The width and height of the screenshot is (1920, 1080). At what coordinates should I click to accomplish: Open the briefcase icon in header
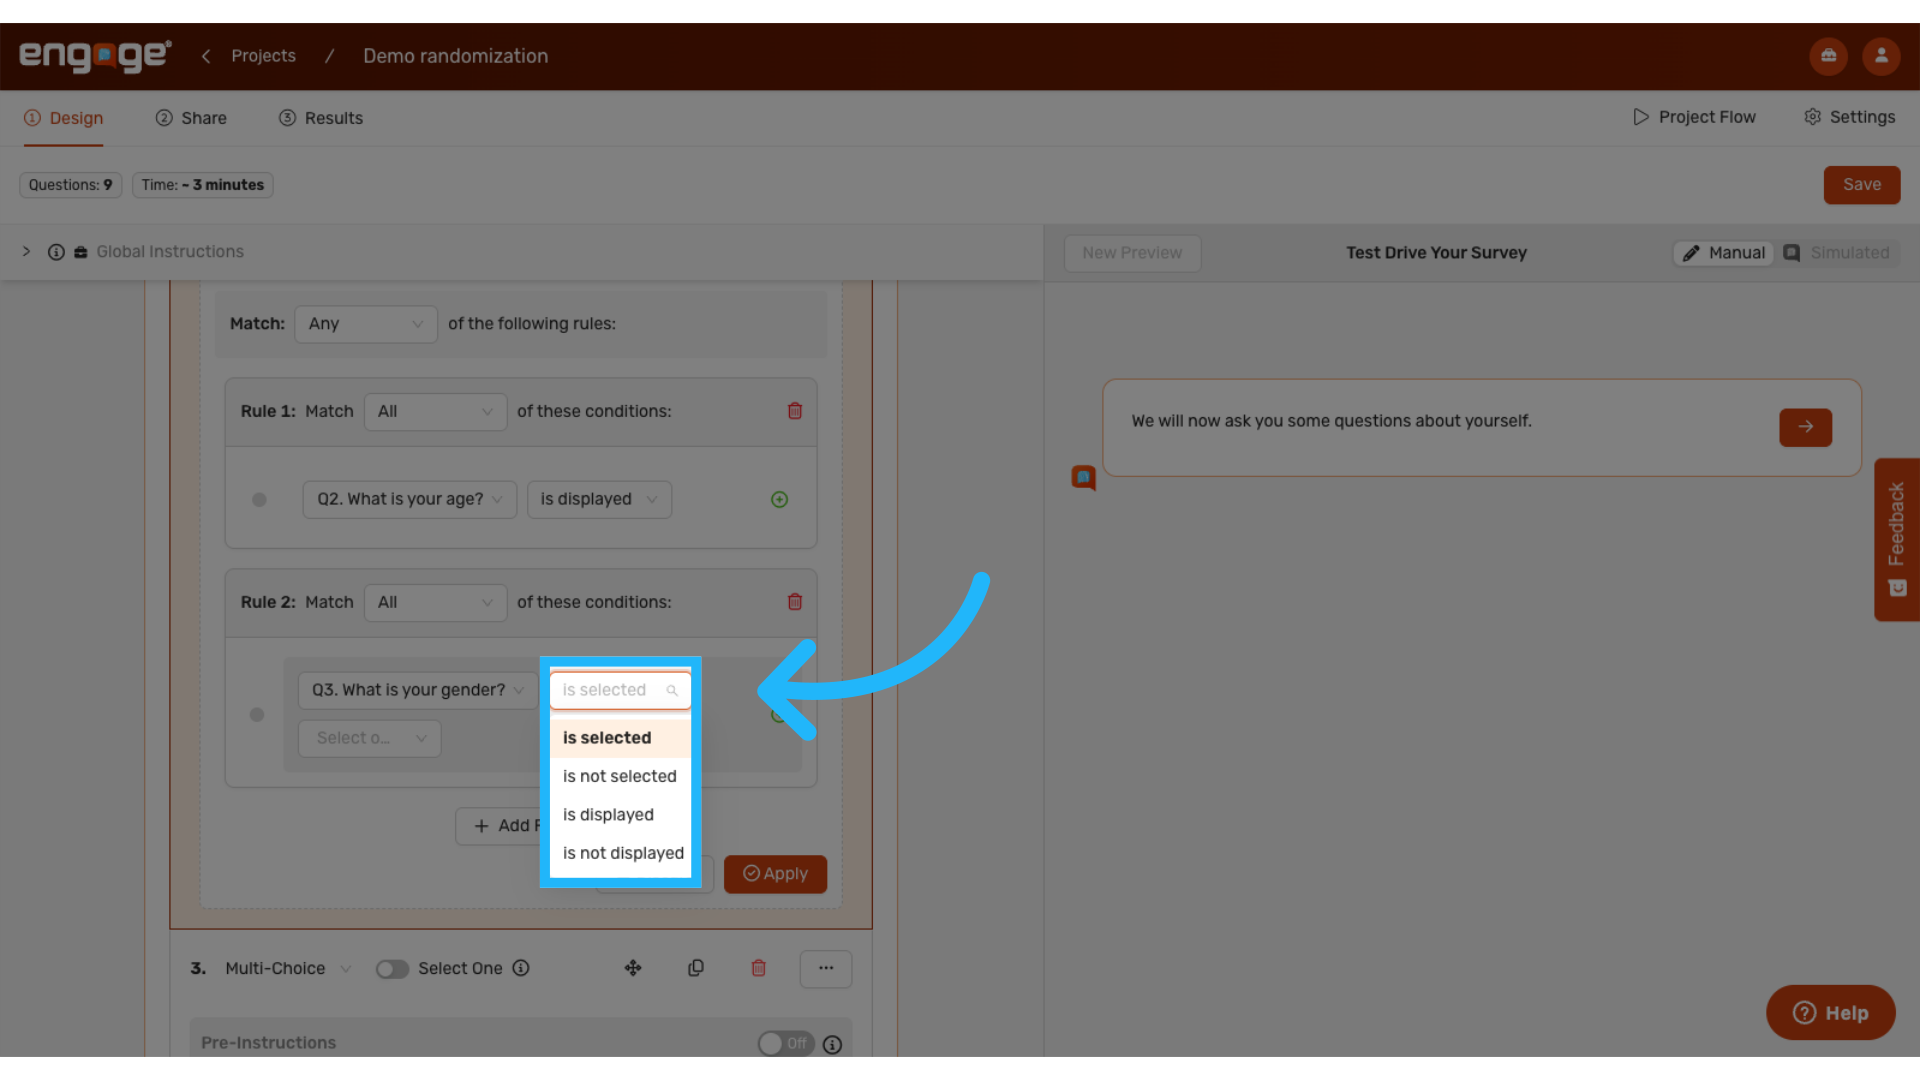(x=1828, y=56)
